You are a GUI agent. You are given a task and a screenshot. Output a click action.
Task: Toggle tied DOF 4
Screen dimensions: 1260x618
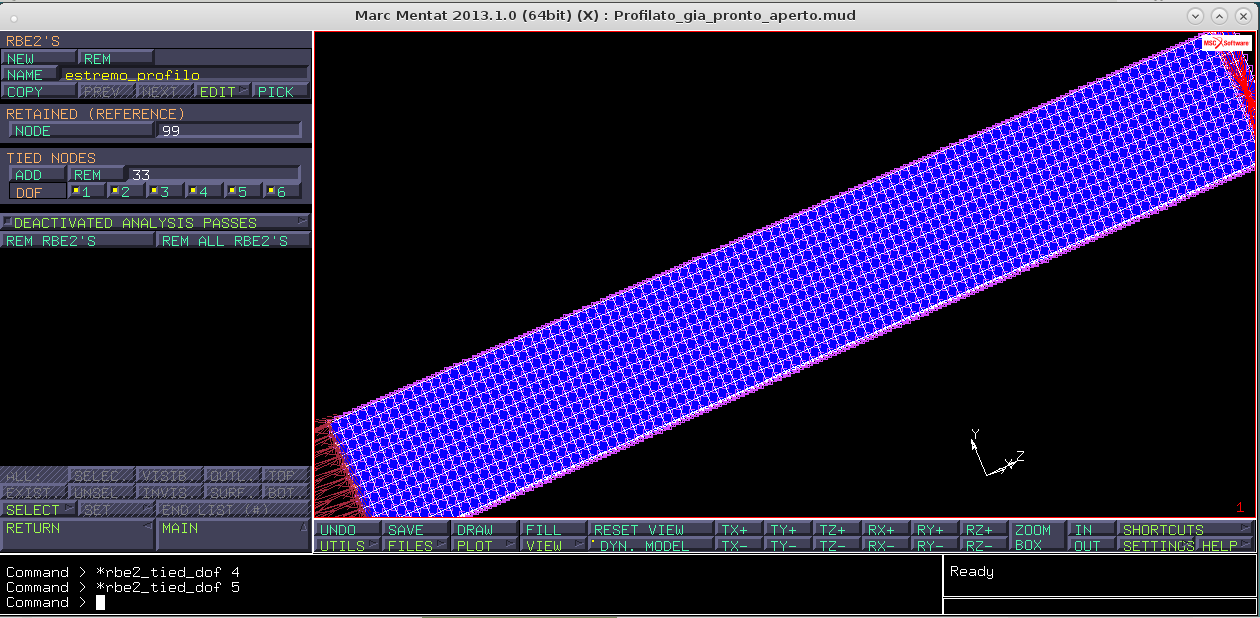(203, 192)
